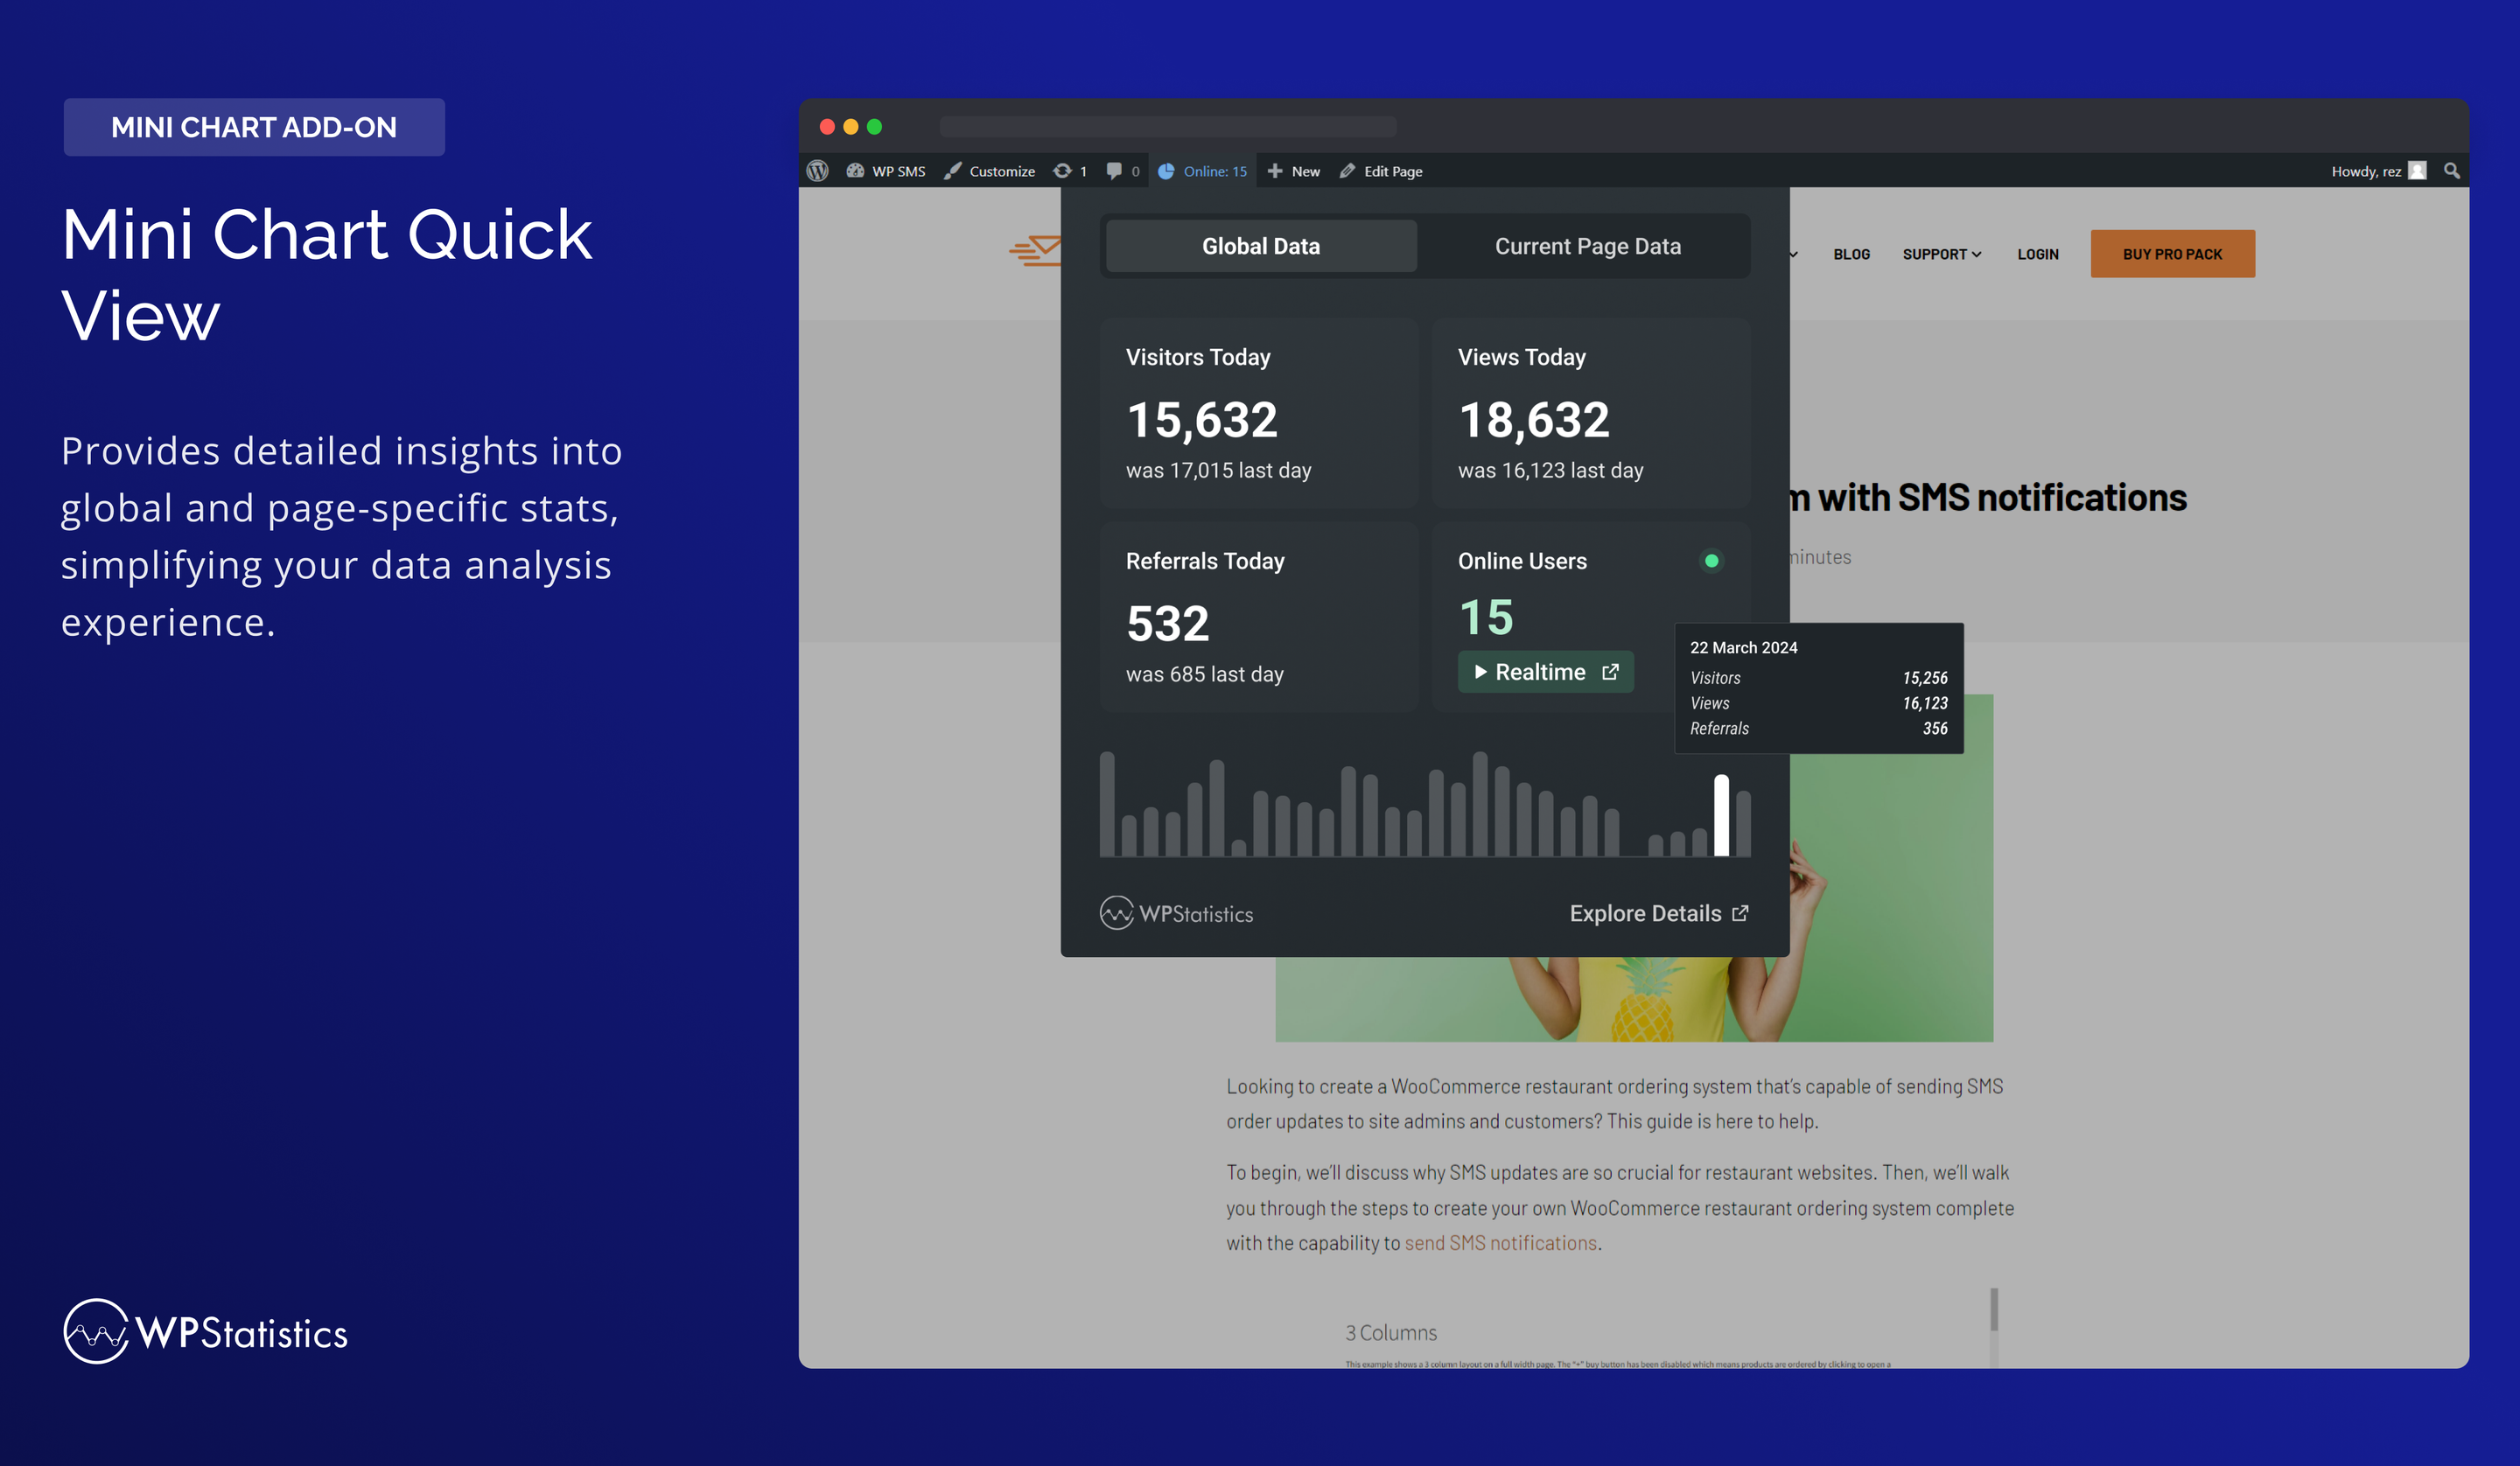Expand the SUPPORT dropdown menu
2520x1466 pixels.
[x=1941, y=254]
